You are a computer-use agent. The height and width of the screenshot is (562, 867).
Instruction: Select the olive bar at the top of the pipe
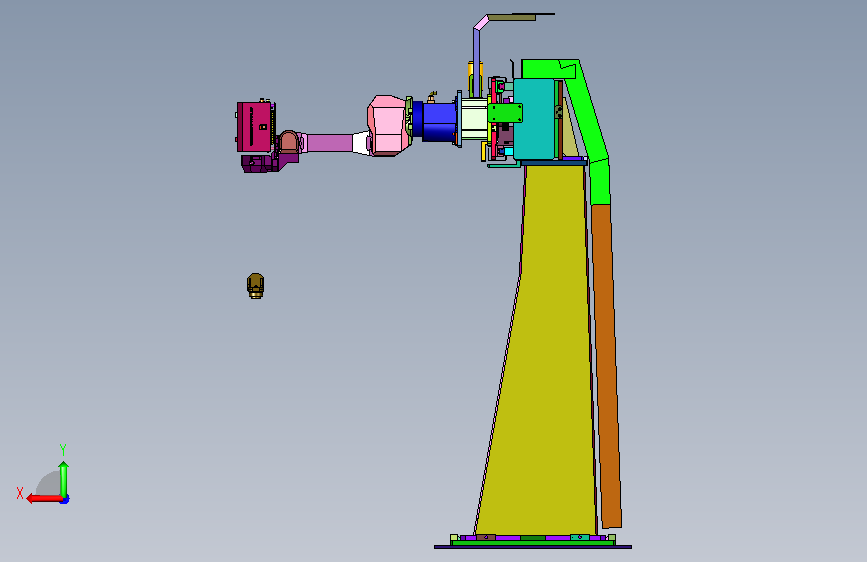511,18
